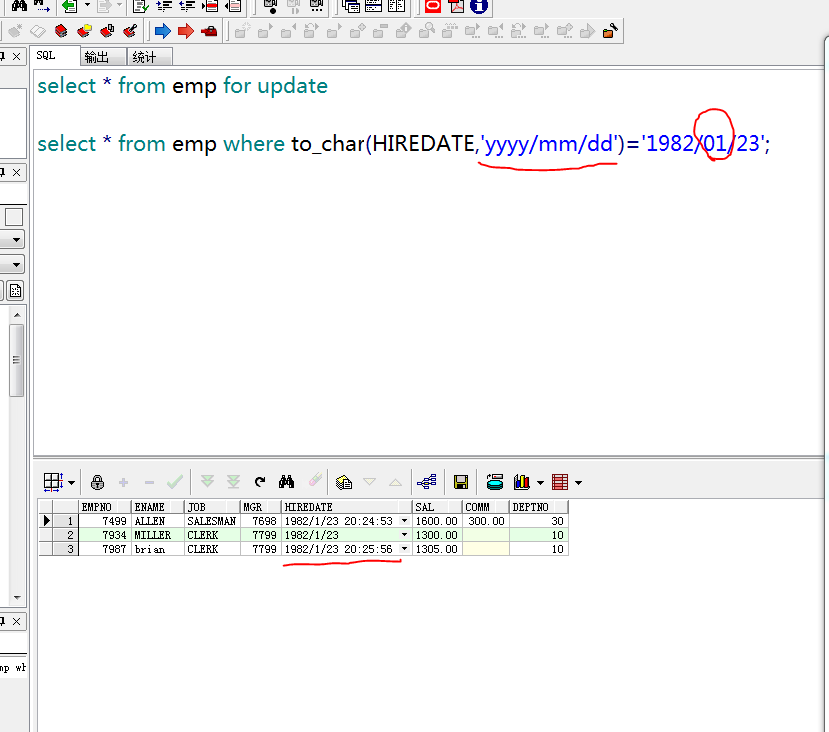The width and height of the screenshot is (829, 732).
Task: Select row number 2 in result grid
Action: [x=66, y=535]
